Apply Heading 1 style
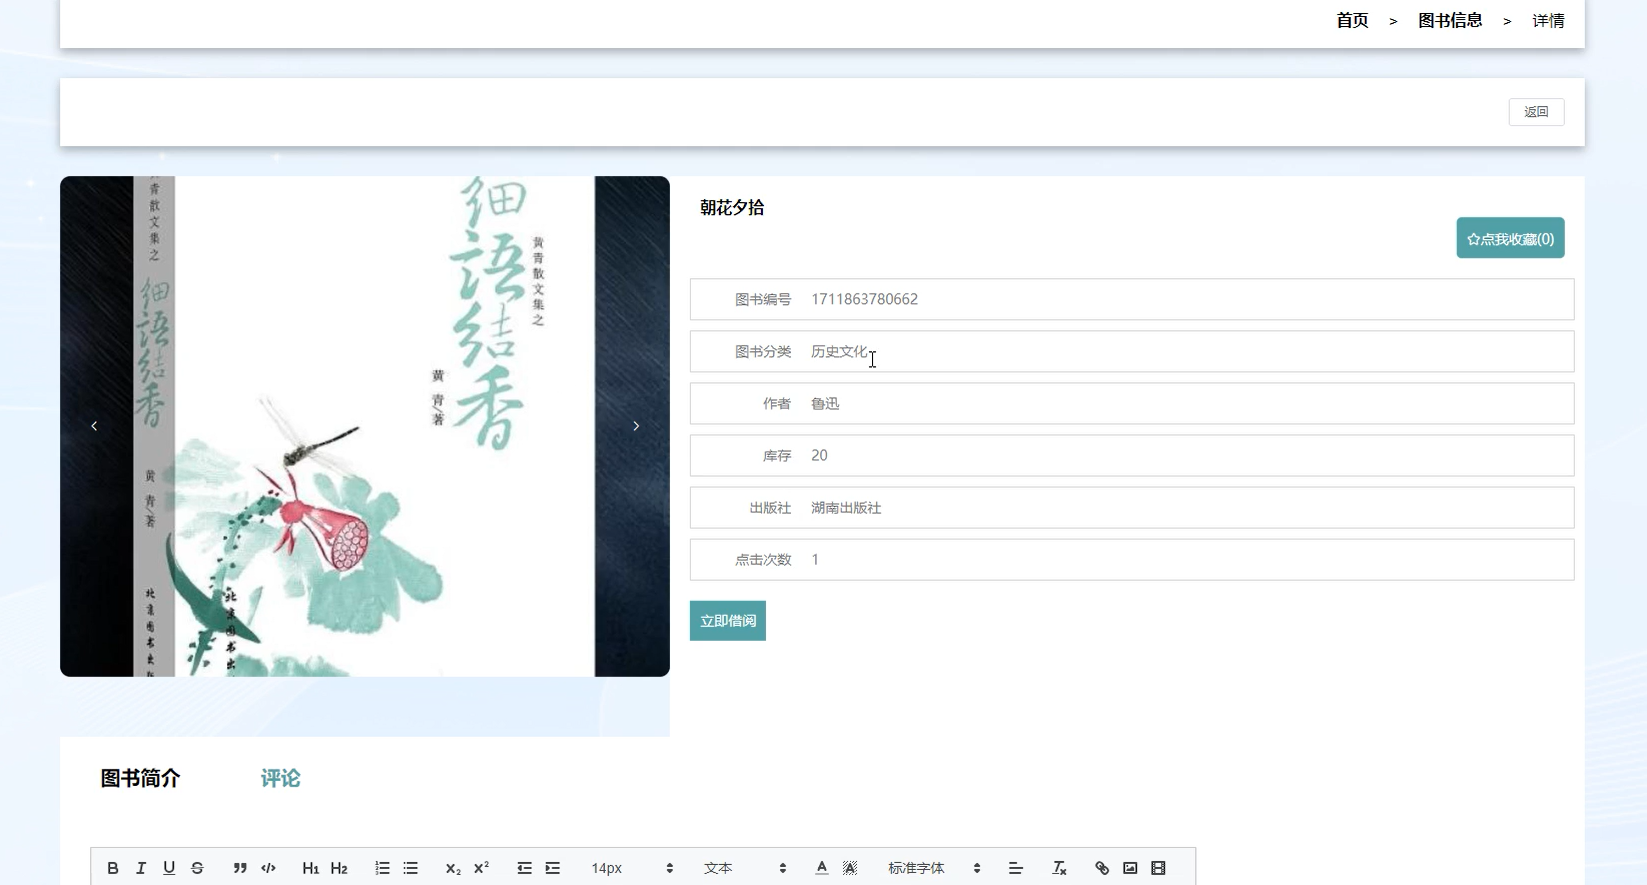The width and height of the screenshot is (1647, 885). 311,868
